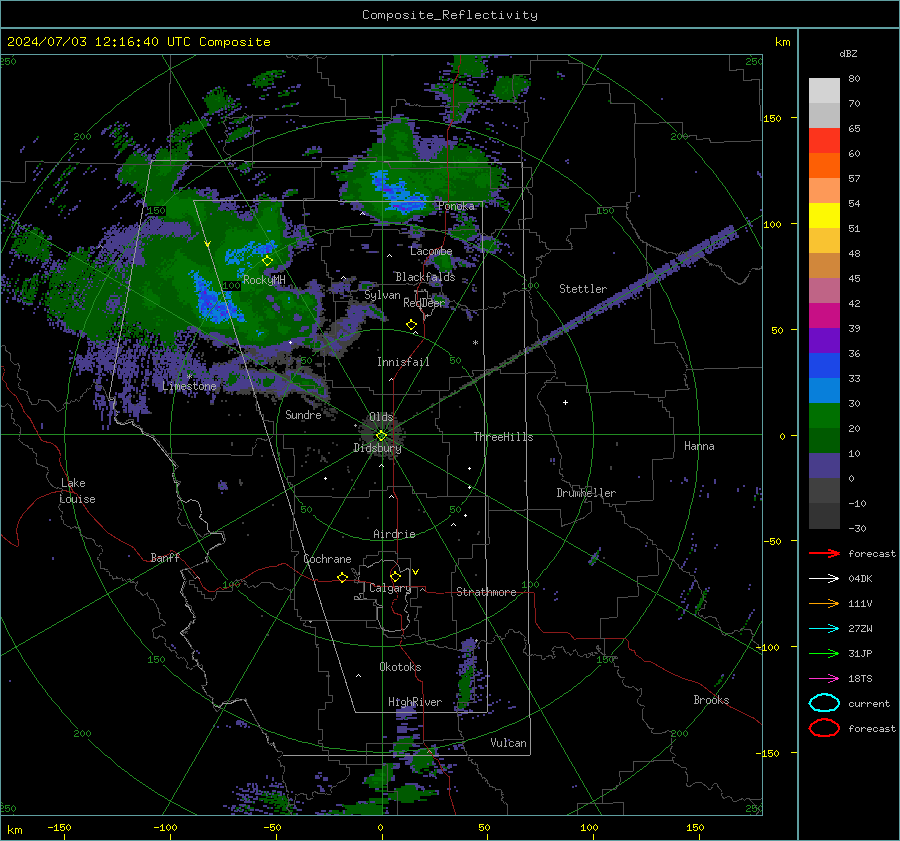
Task: Select the magenta 18TS arrow legend icon
Action: click(x=824, y=679)
